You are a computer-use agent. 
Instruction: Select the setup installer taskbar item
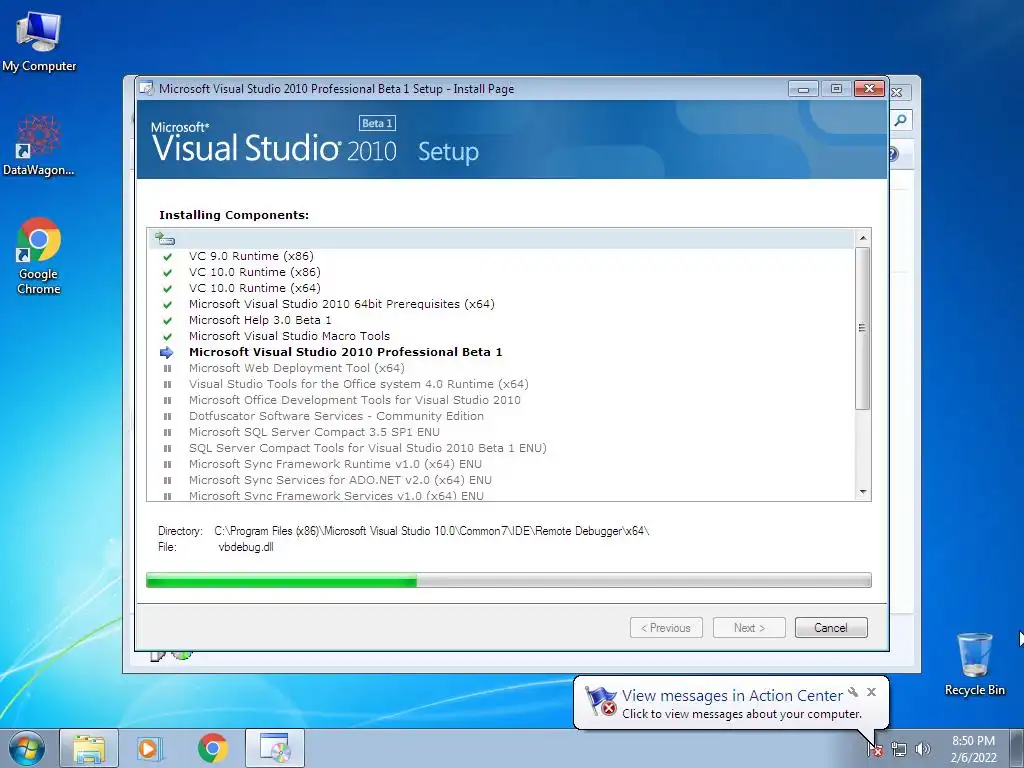pyautogui.click(x=275, y=748)
